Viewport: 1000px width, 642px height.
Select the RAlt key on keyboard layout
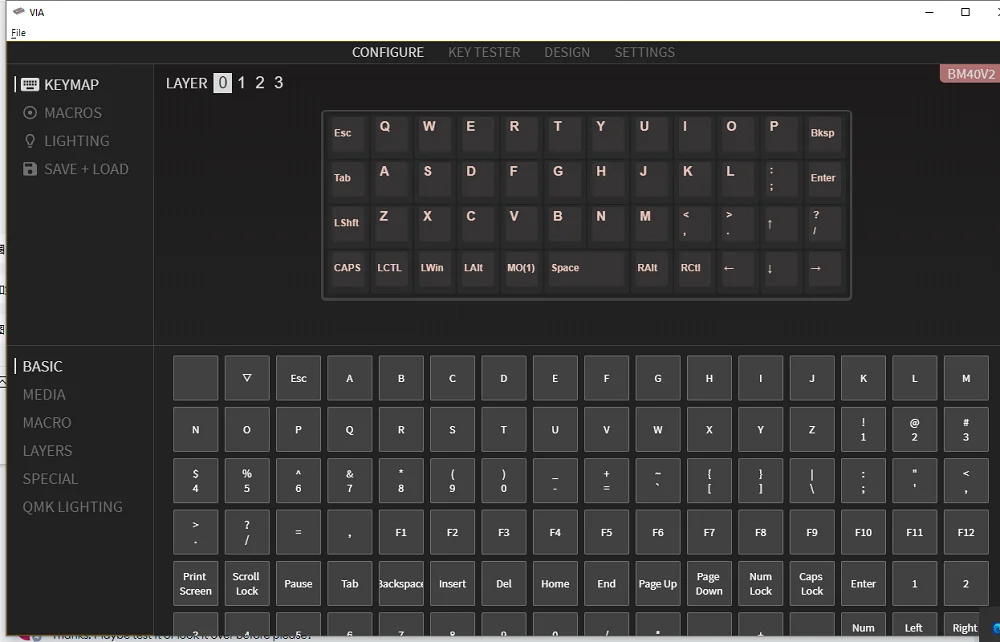649,268
